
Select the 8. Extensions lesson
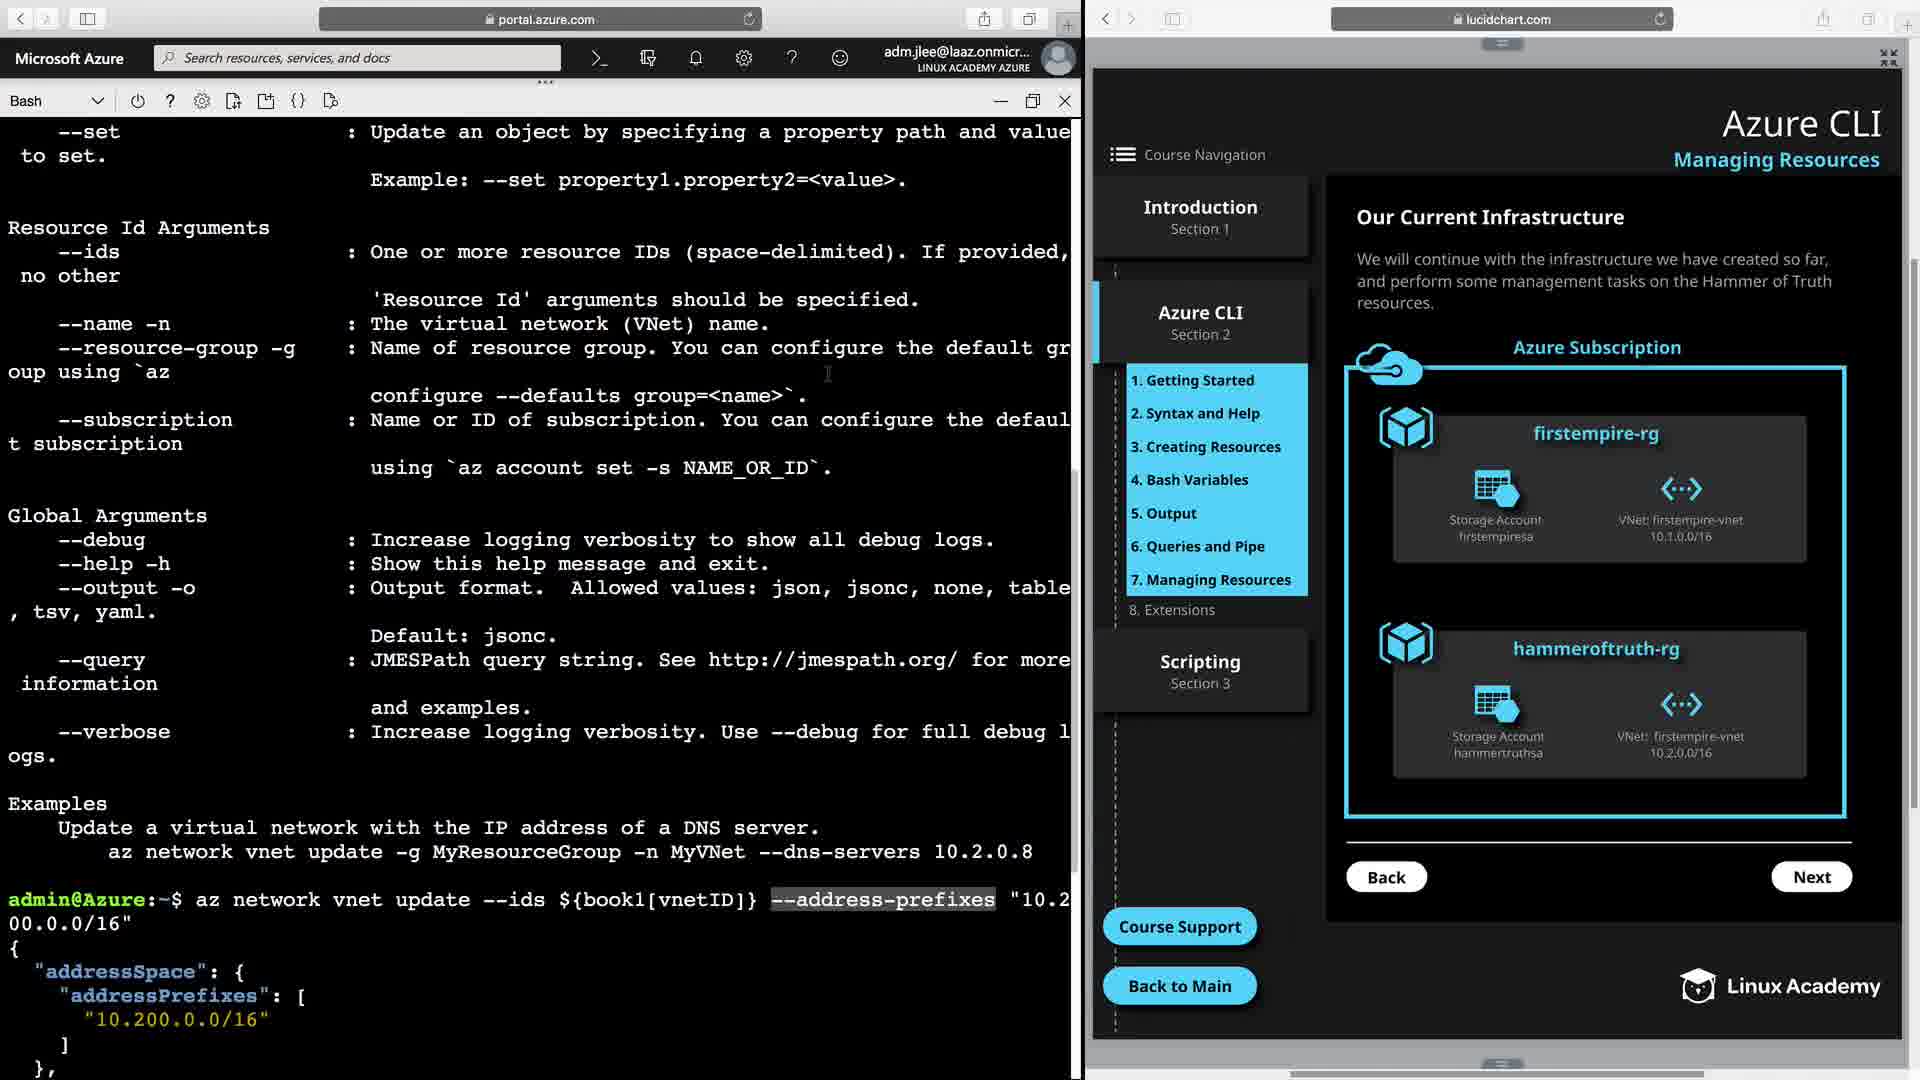tap(1171, 610)
